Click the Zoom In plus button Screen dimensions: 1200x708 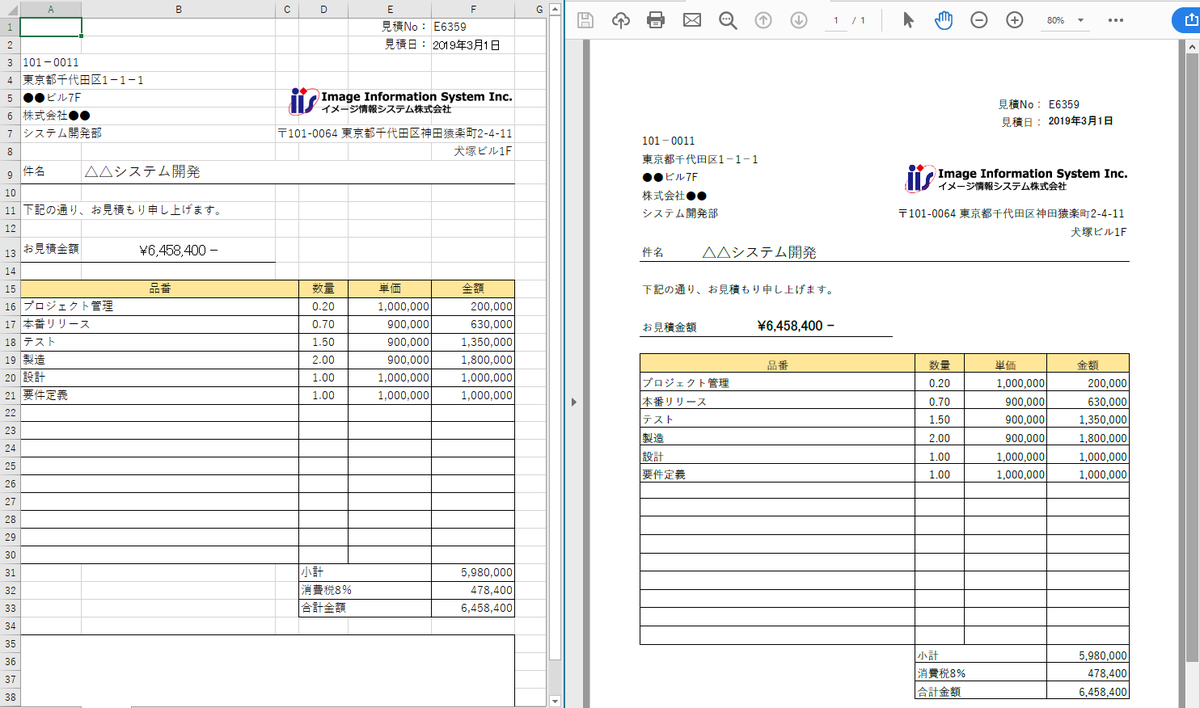click(x=1014, y=19)
